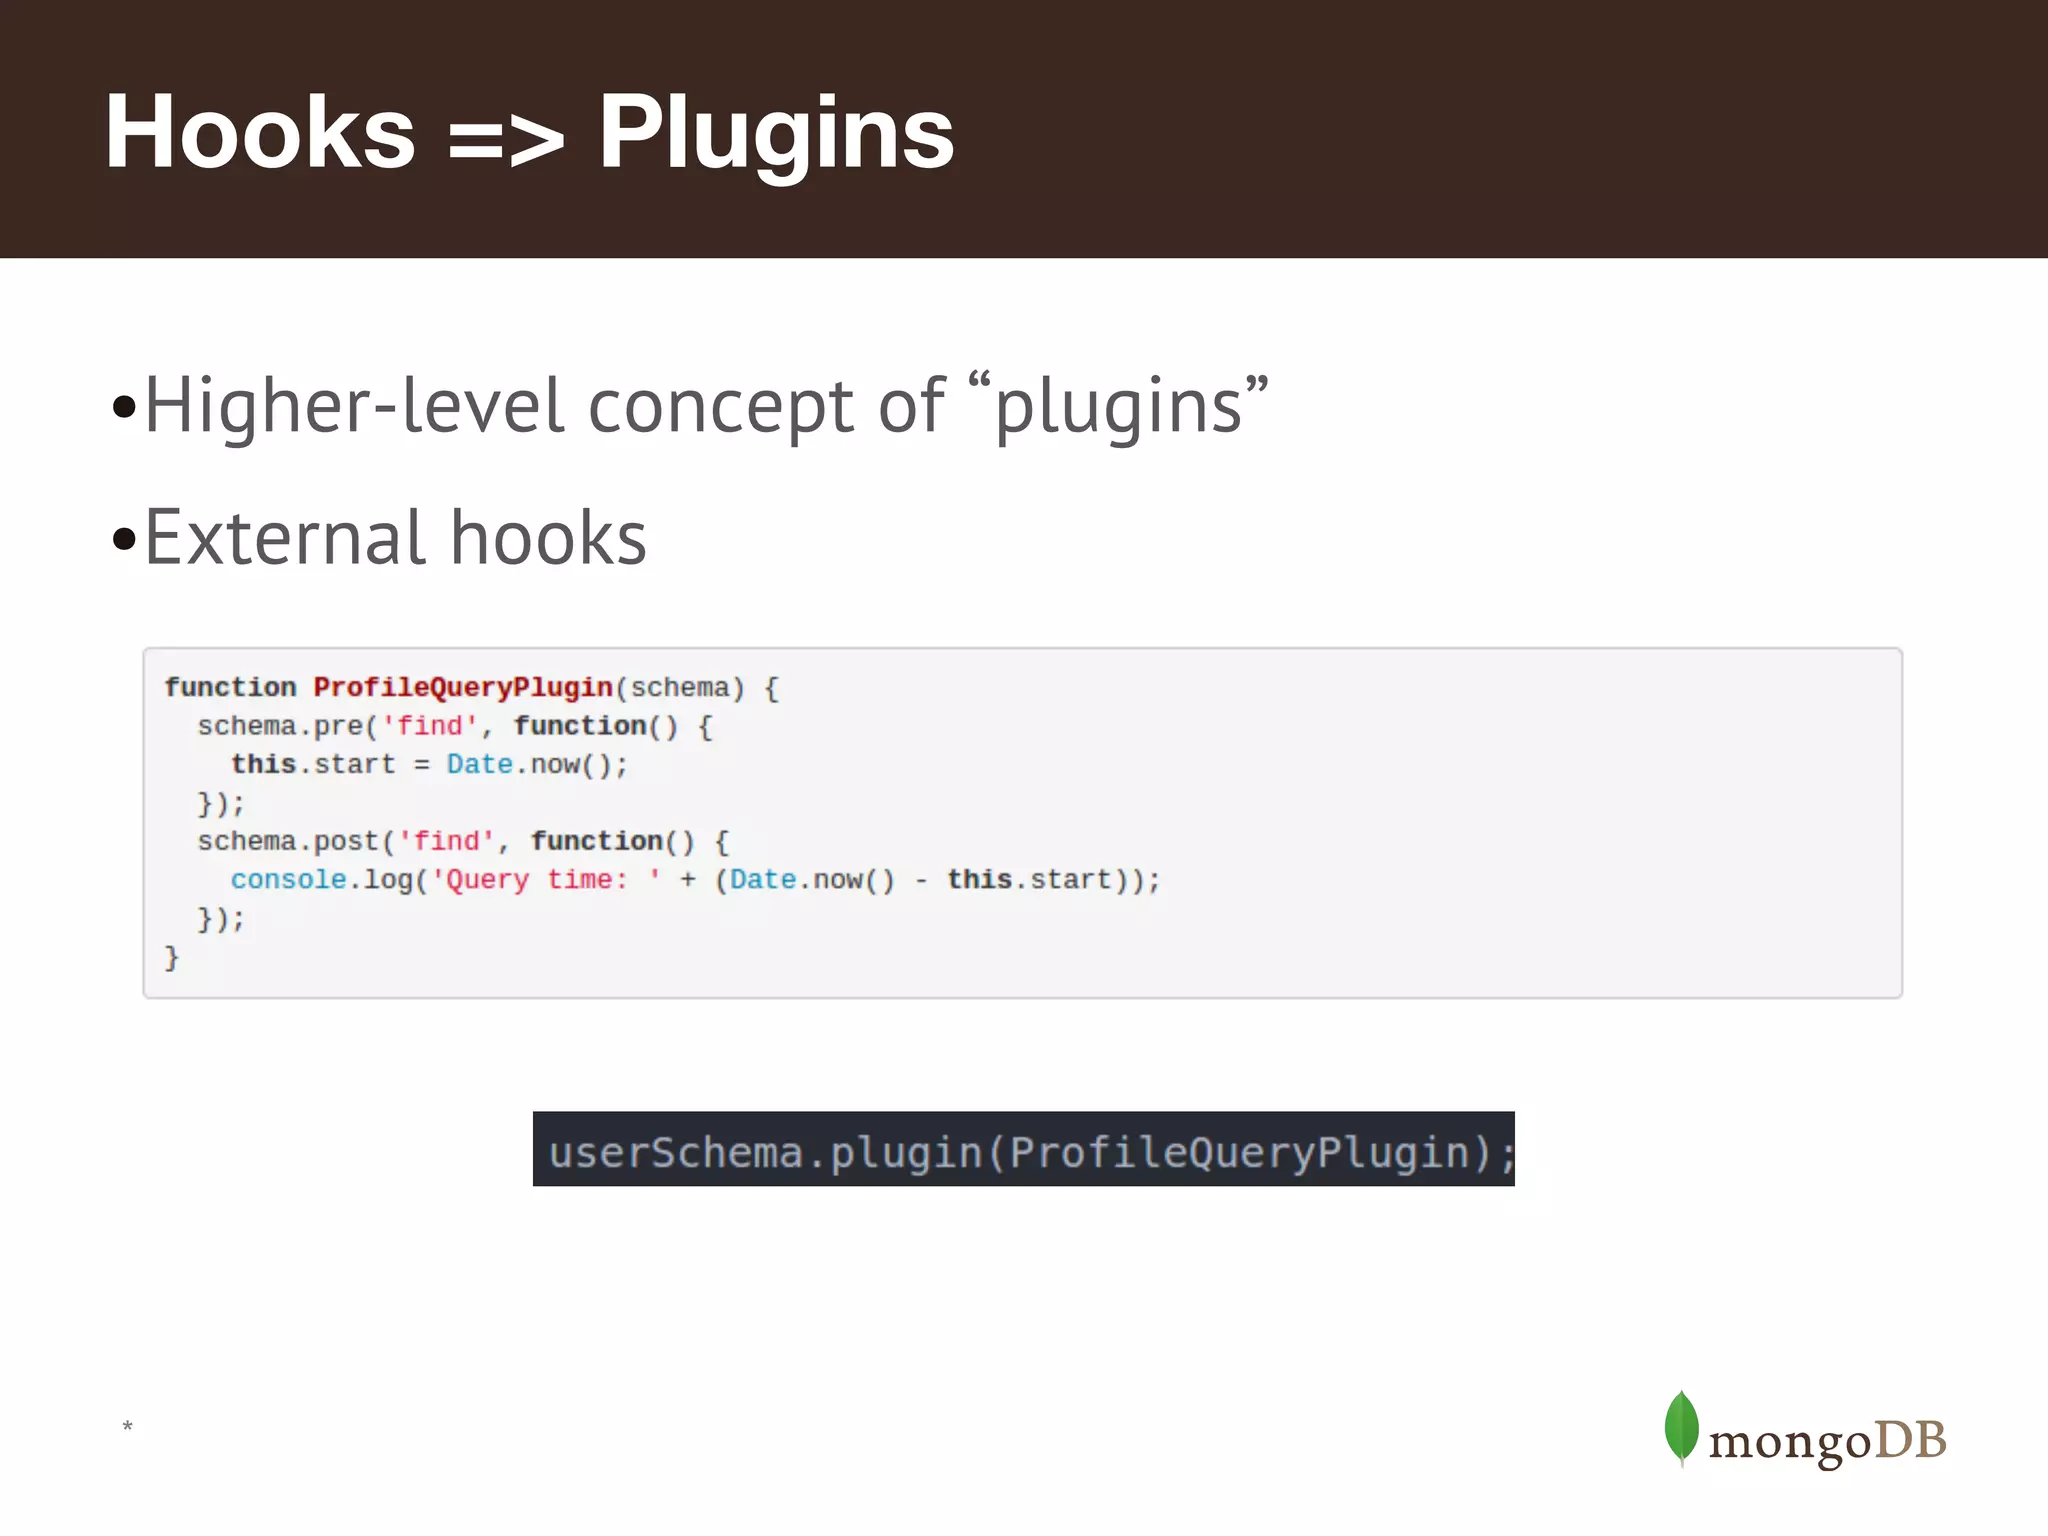
Task: Click the 'this.start = Date.now();' code line
Action: point(430,765)
